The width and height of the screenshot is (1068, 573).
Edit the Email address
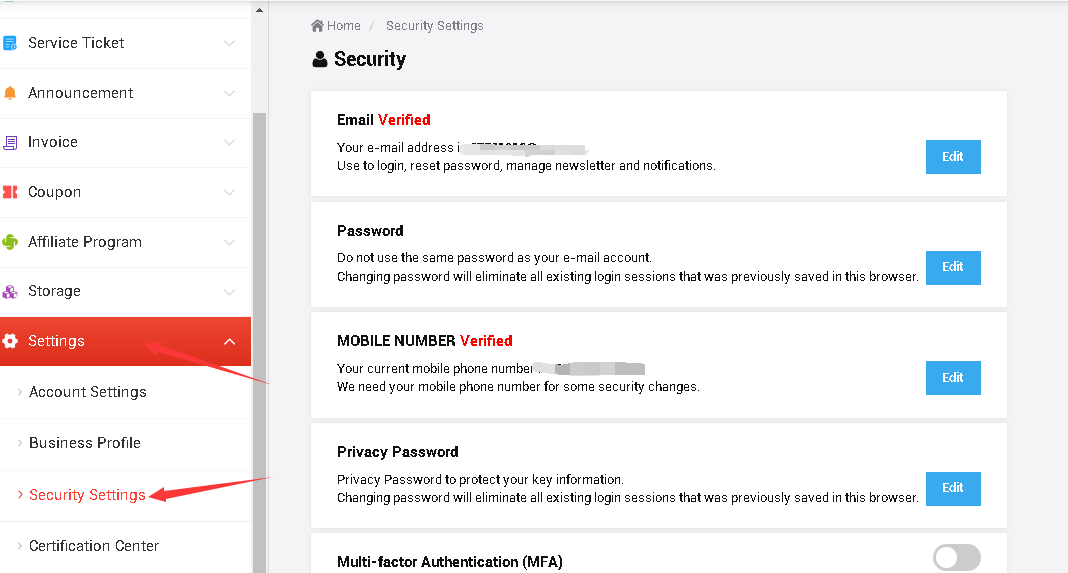[952, 157]
